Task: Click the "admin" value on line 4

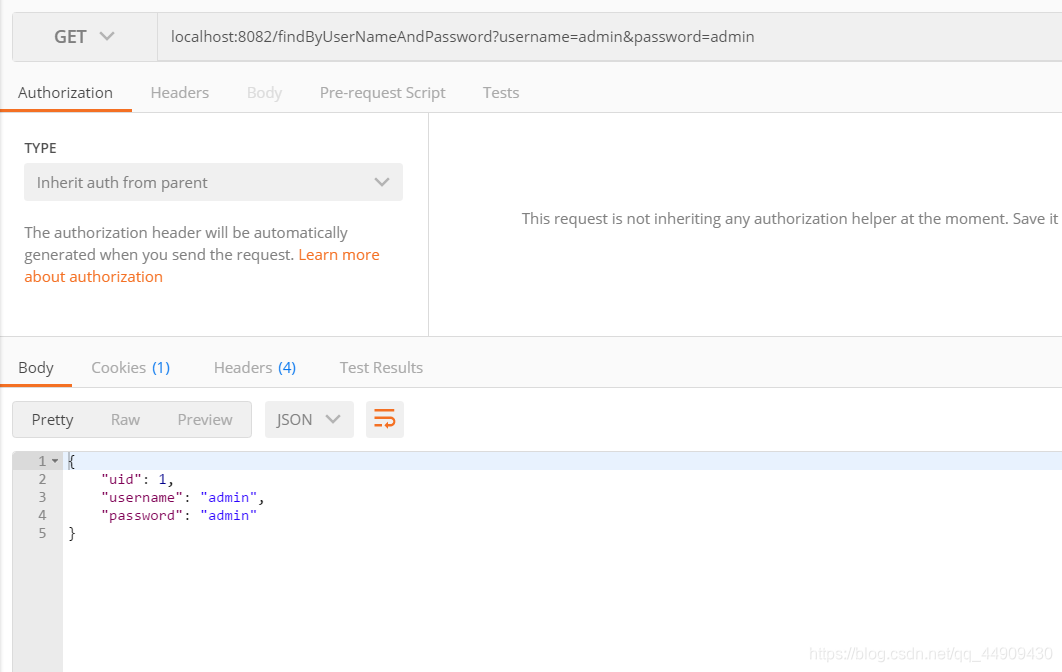Action: (x=229, y=516)
